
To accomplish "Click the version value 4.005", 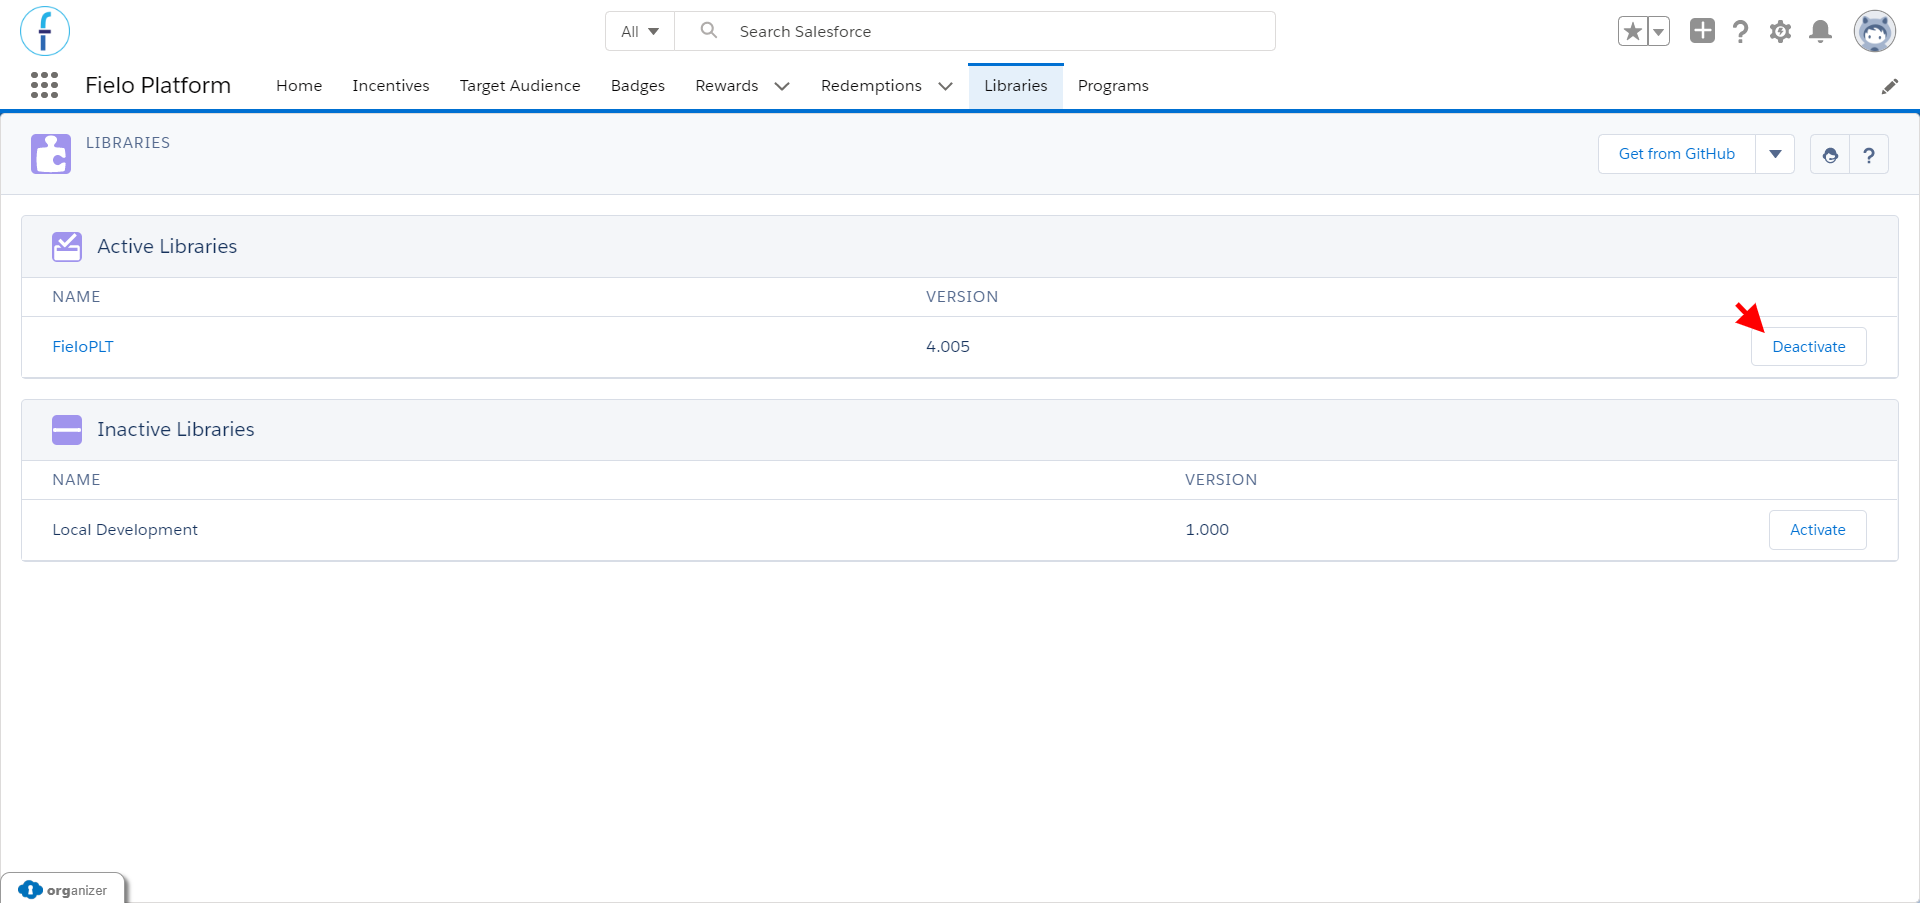I will (x=948, y=347).
